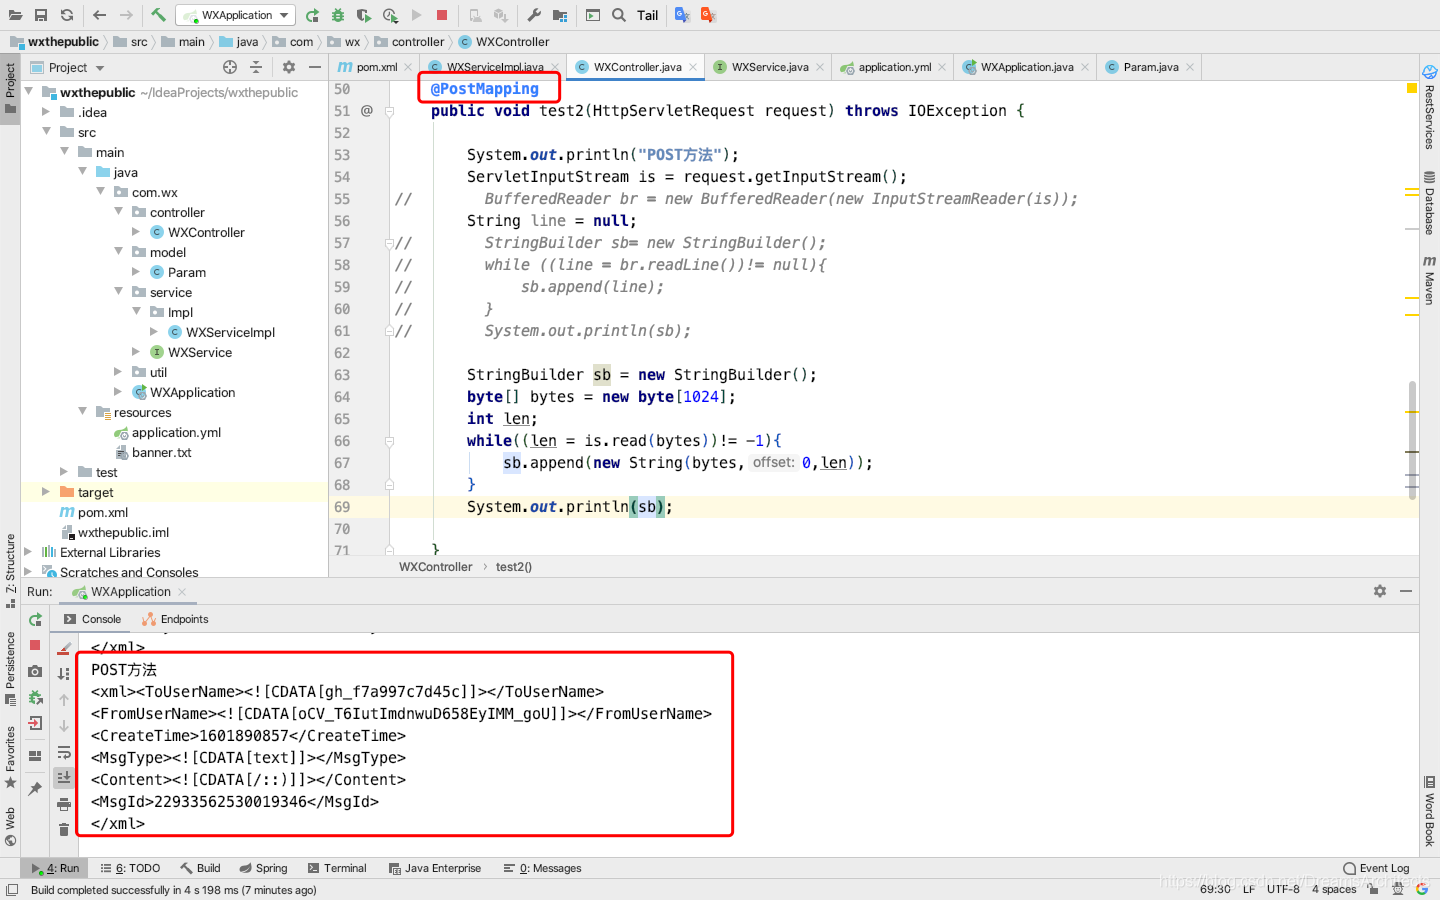Print console output with the printer icon
Viewport: 1440px width, 900px height.
point(64,804)
